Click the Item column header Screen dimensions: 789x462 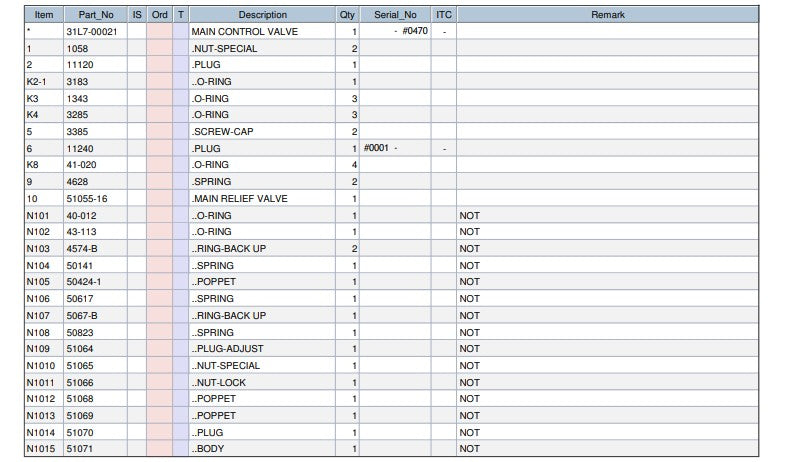pos(44,15)
